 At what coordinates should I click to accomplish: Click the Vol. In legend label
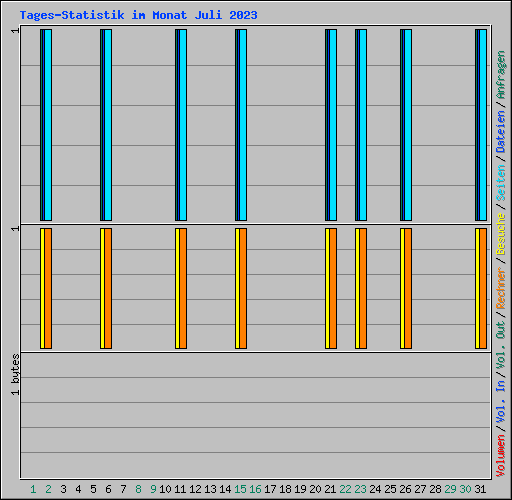[x=501, y=402]
